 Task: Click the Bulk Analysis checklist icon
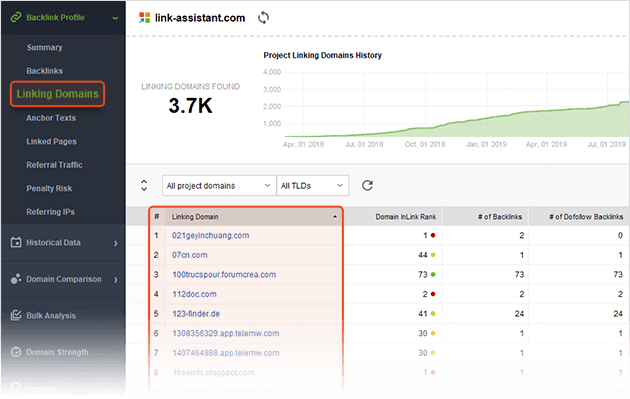[x=16, y=315]
